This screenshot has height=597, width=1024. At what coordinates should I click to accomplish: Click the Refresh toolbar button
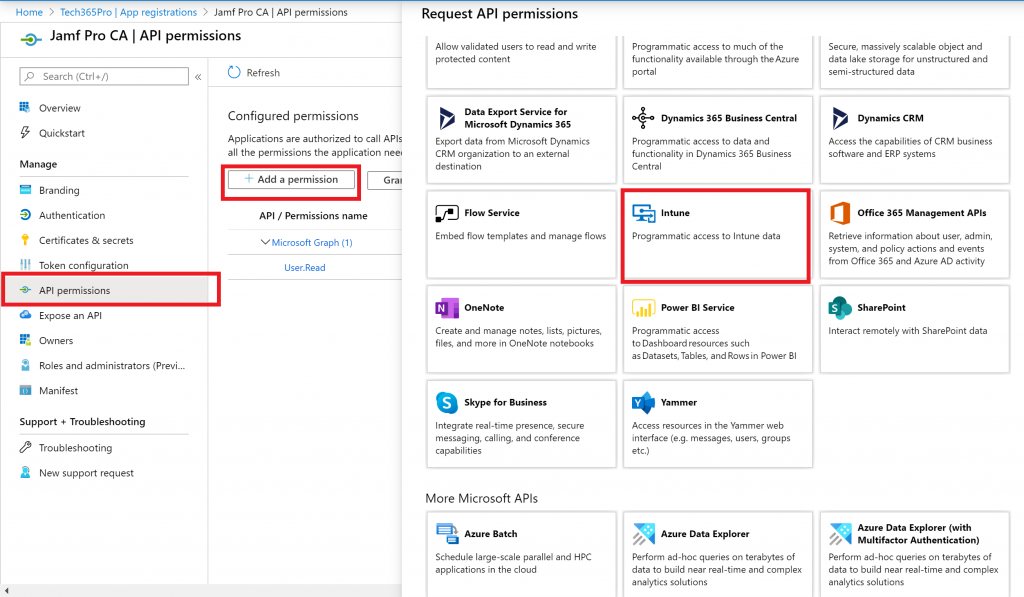coord(254,73)
